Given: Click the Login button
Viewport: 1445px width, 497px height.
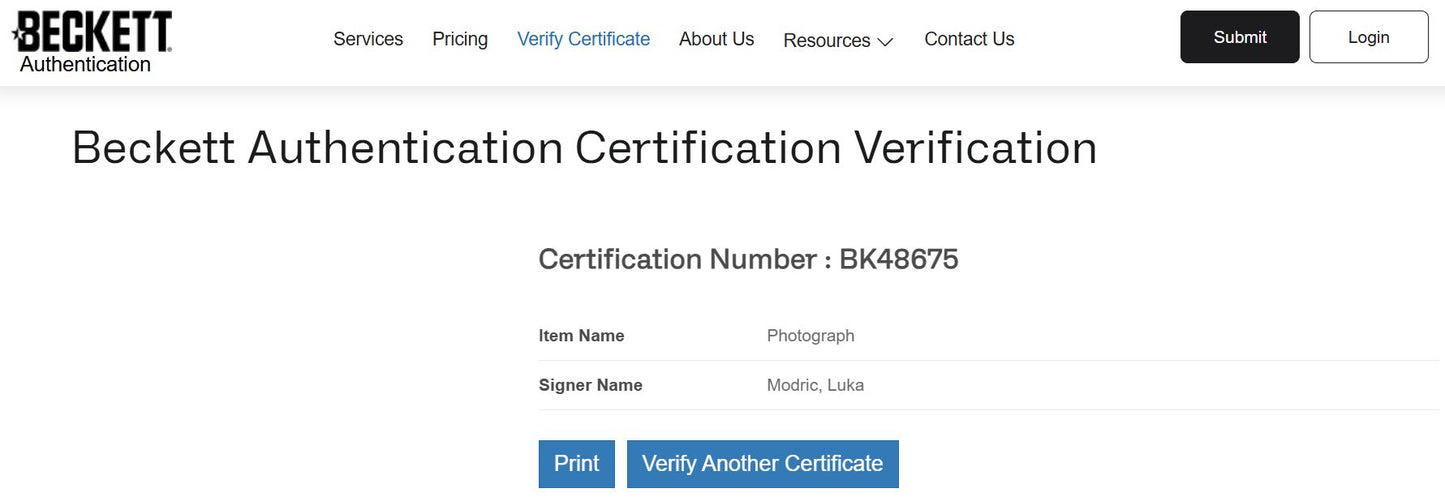Looking at the screenshot, I should coord(1368,37).
